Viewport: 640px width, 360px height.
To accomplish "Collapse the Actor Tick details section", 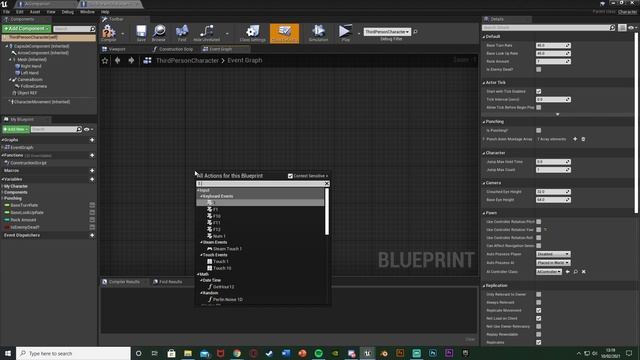I will point(484,83).
